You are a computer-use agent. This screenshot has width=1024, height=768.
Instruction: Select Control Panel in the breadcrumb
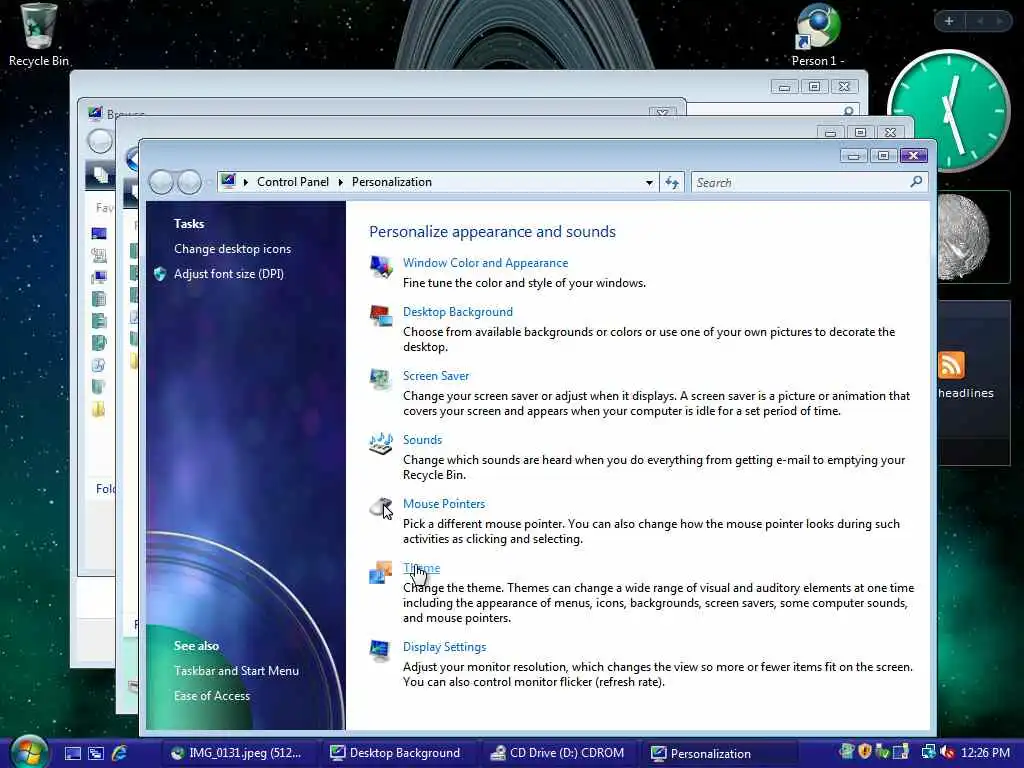(293, 182)
